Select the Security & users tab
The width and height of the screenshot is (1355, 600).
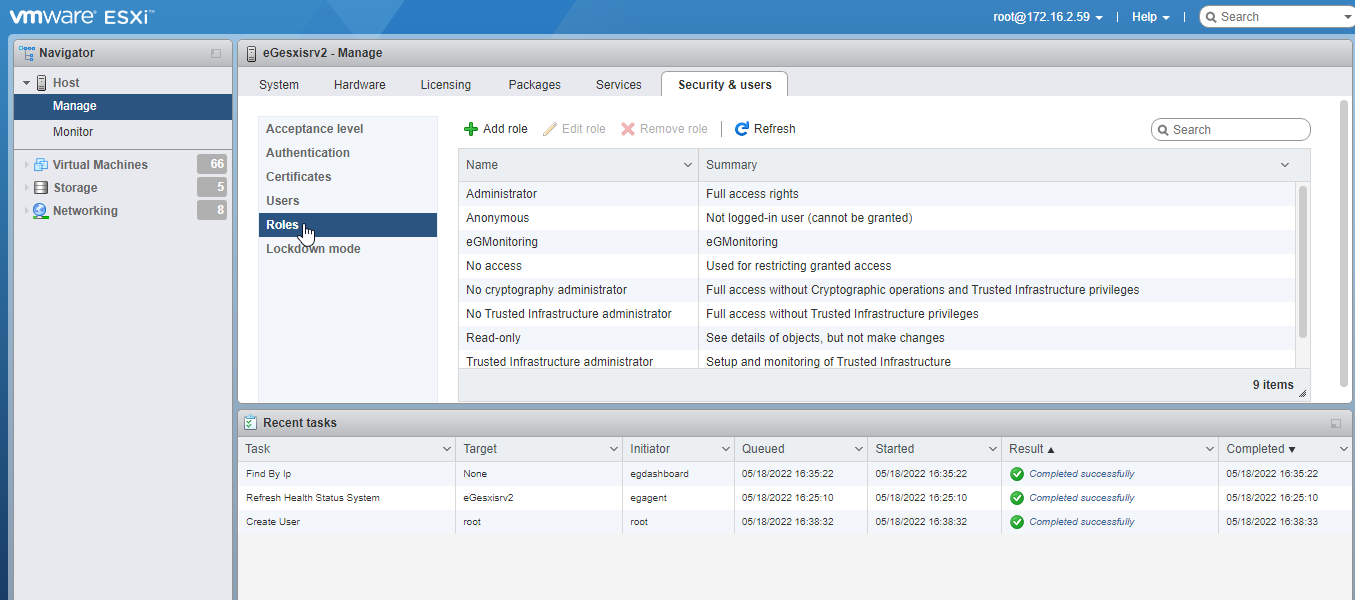click(x=725, y=85)
